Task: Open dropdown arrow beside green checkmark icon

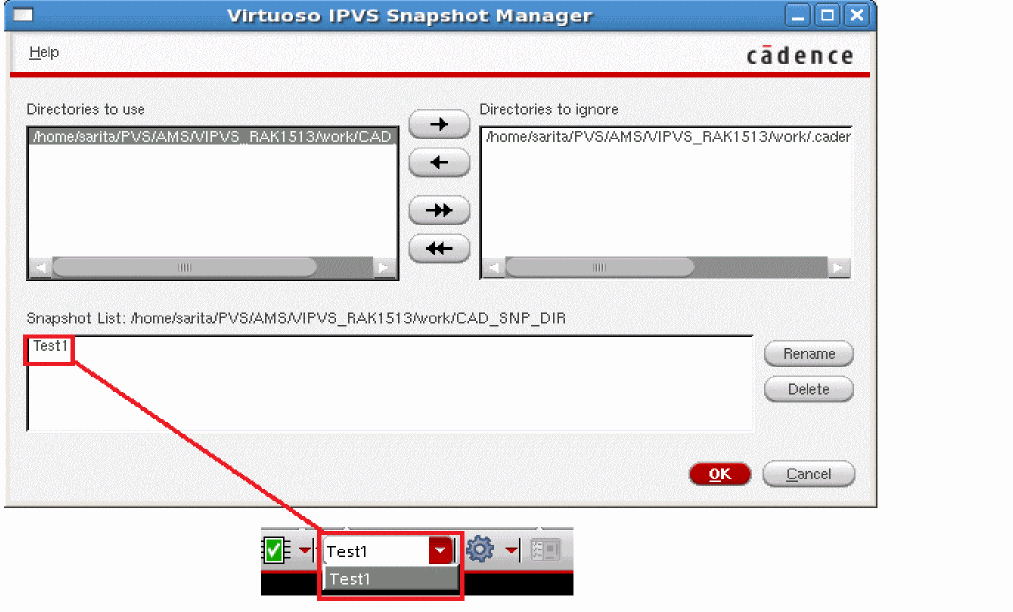Action: click(x=305, y=551)
